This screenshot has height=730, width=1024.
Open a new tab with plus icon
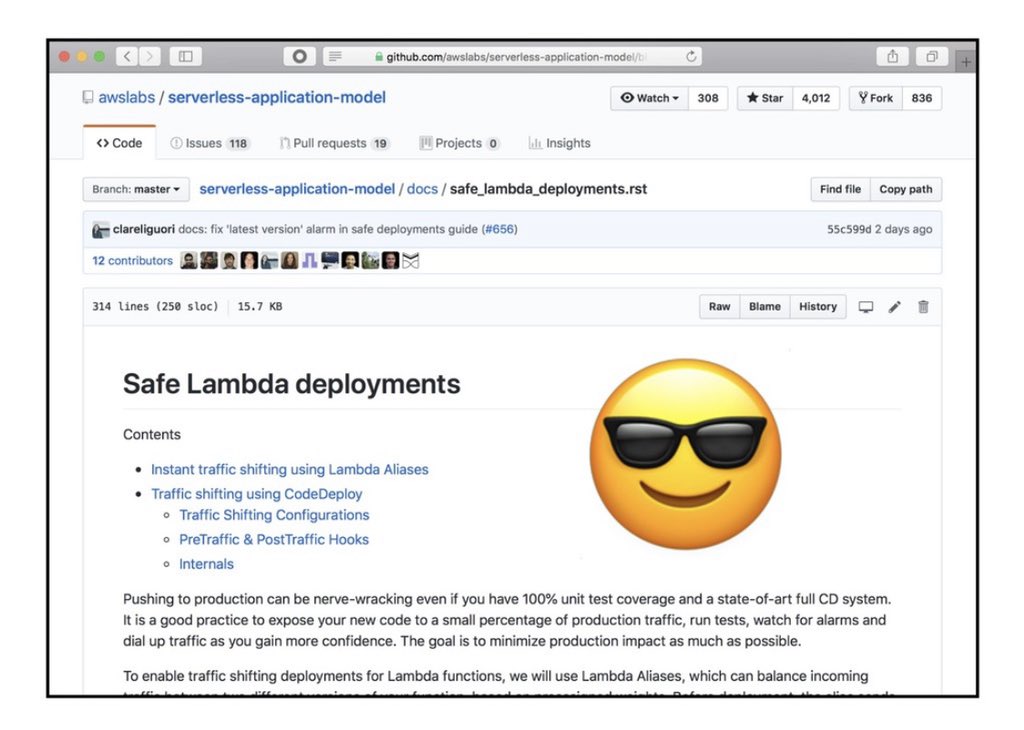point(966,62)
